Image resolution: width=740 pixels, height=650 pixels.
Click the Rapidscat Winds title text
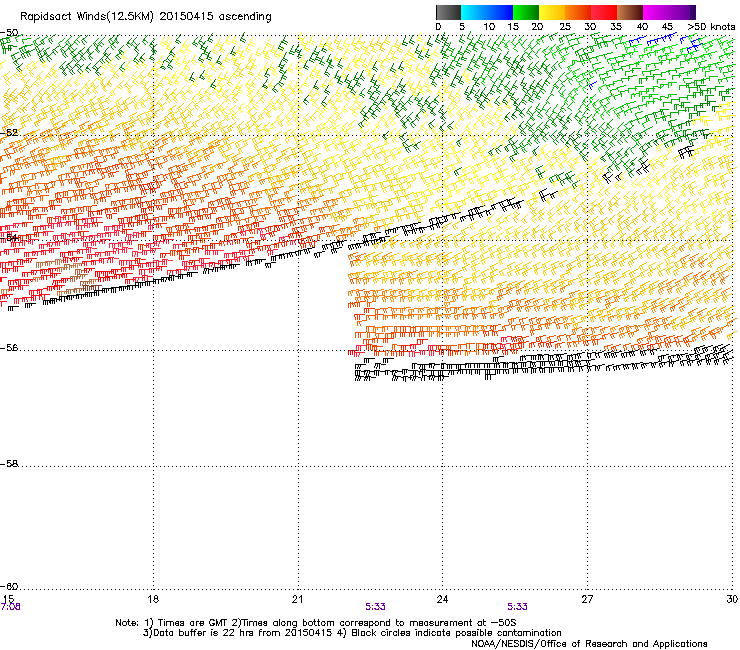coord(146,17)
